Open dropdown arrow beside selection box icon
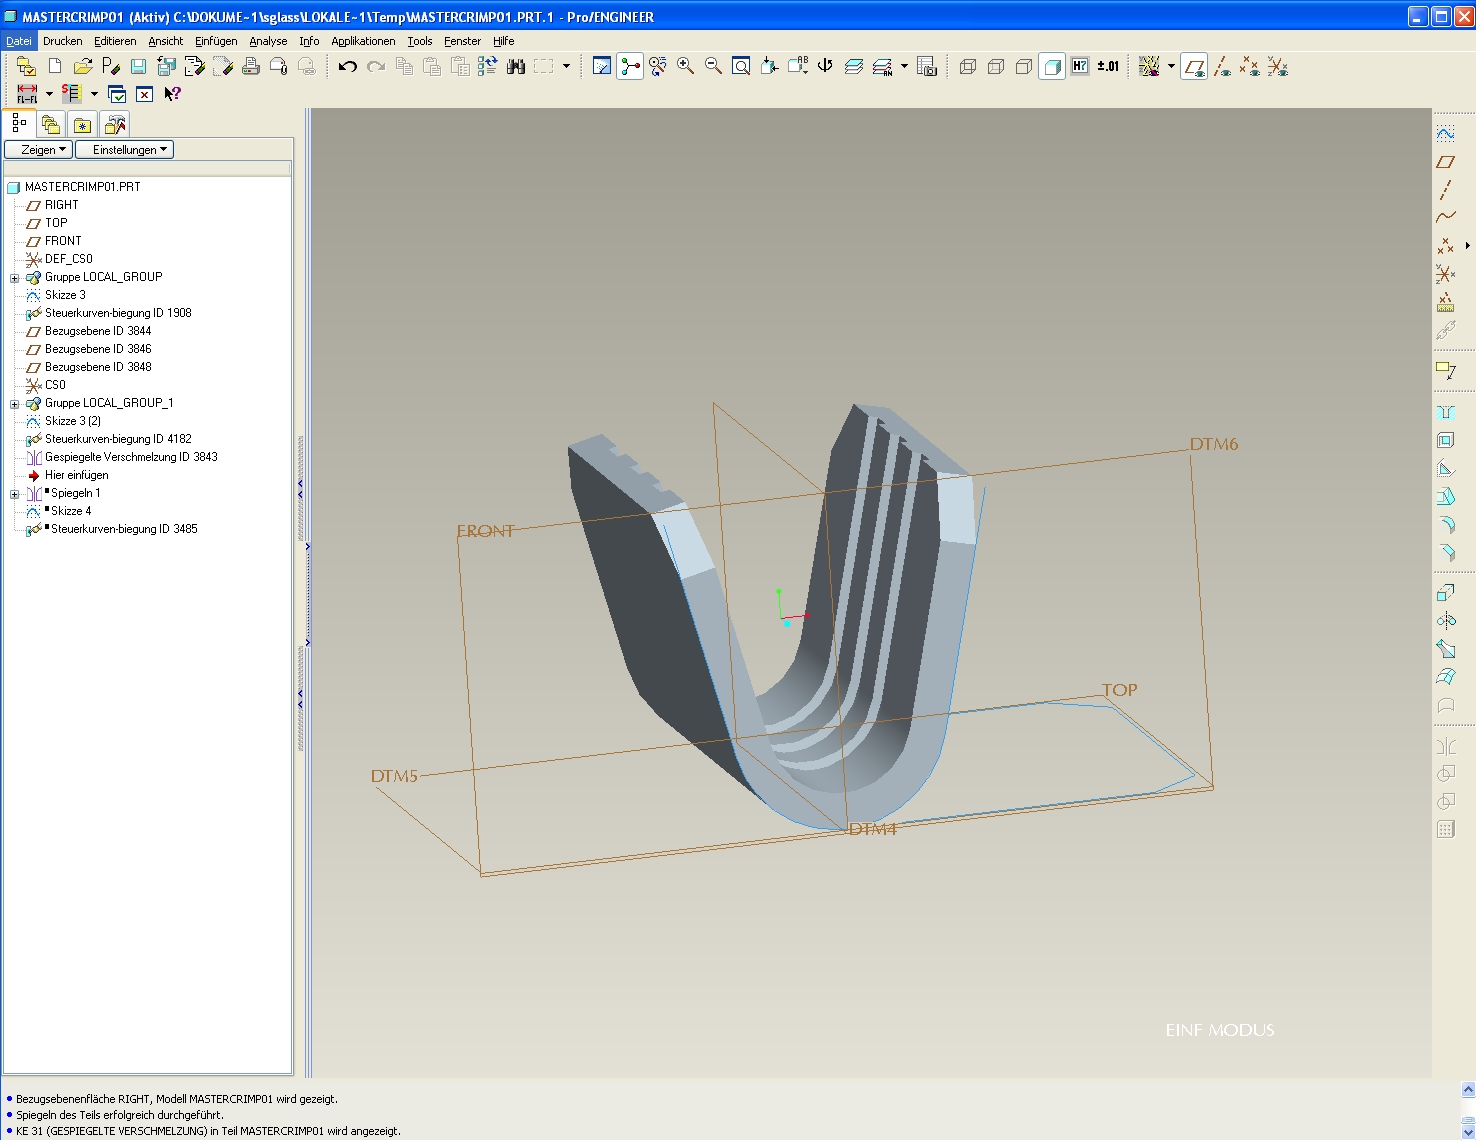1476x1140 pixels. pyautogui.click(x=566, y=66)
